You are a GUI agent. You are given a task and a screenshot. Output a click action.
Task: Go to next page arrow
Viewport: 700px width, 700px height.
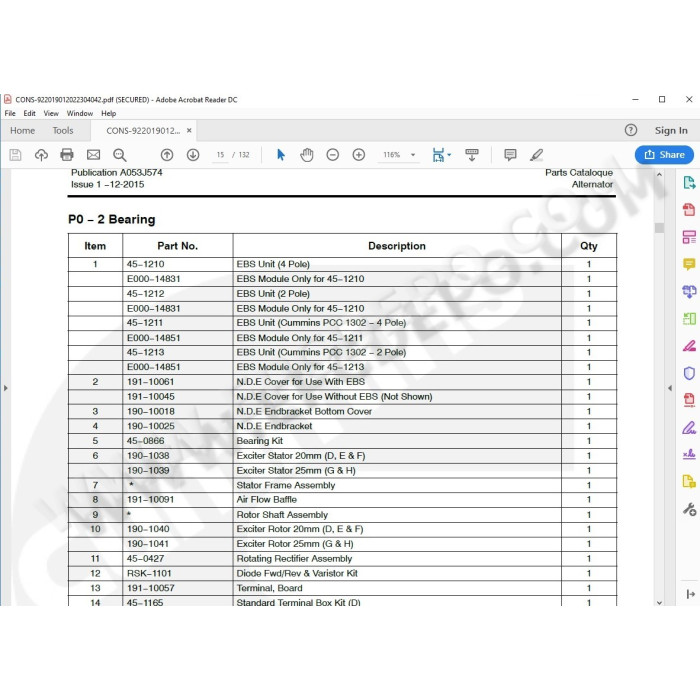pyautogui.click(x=193, y=155)
